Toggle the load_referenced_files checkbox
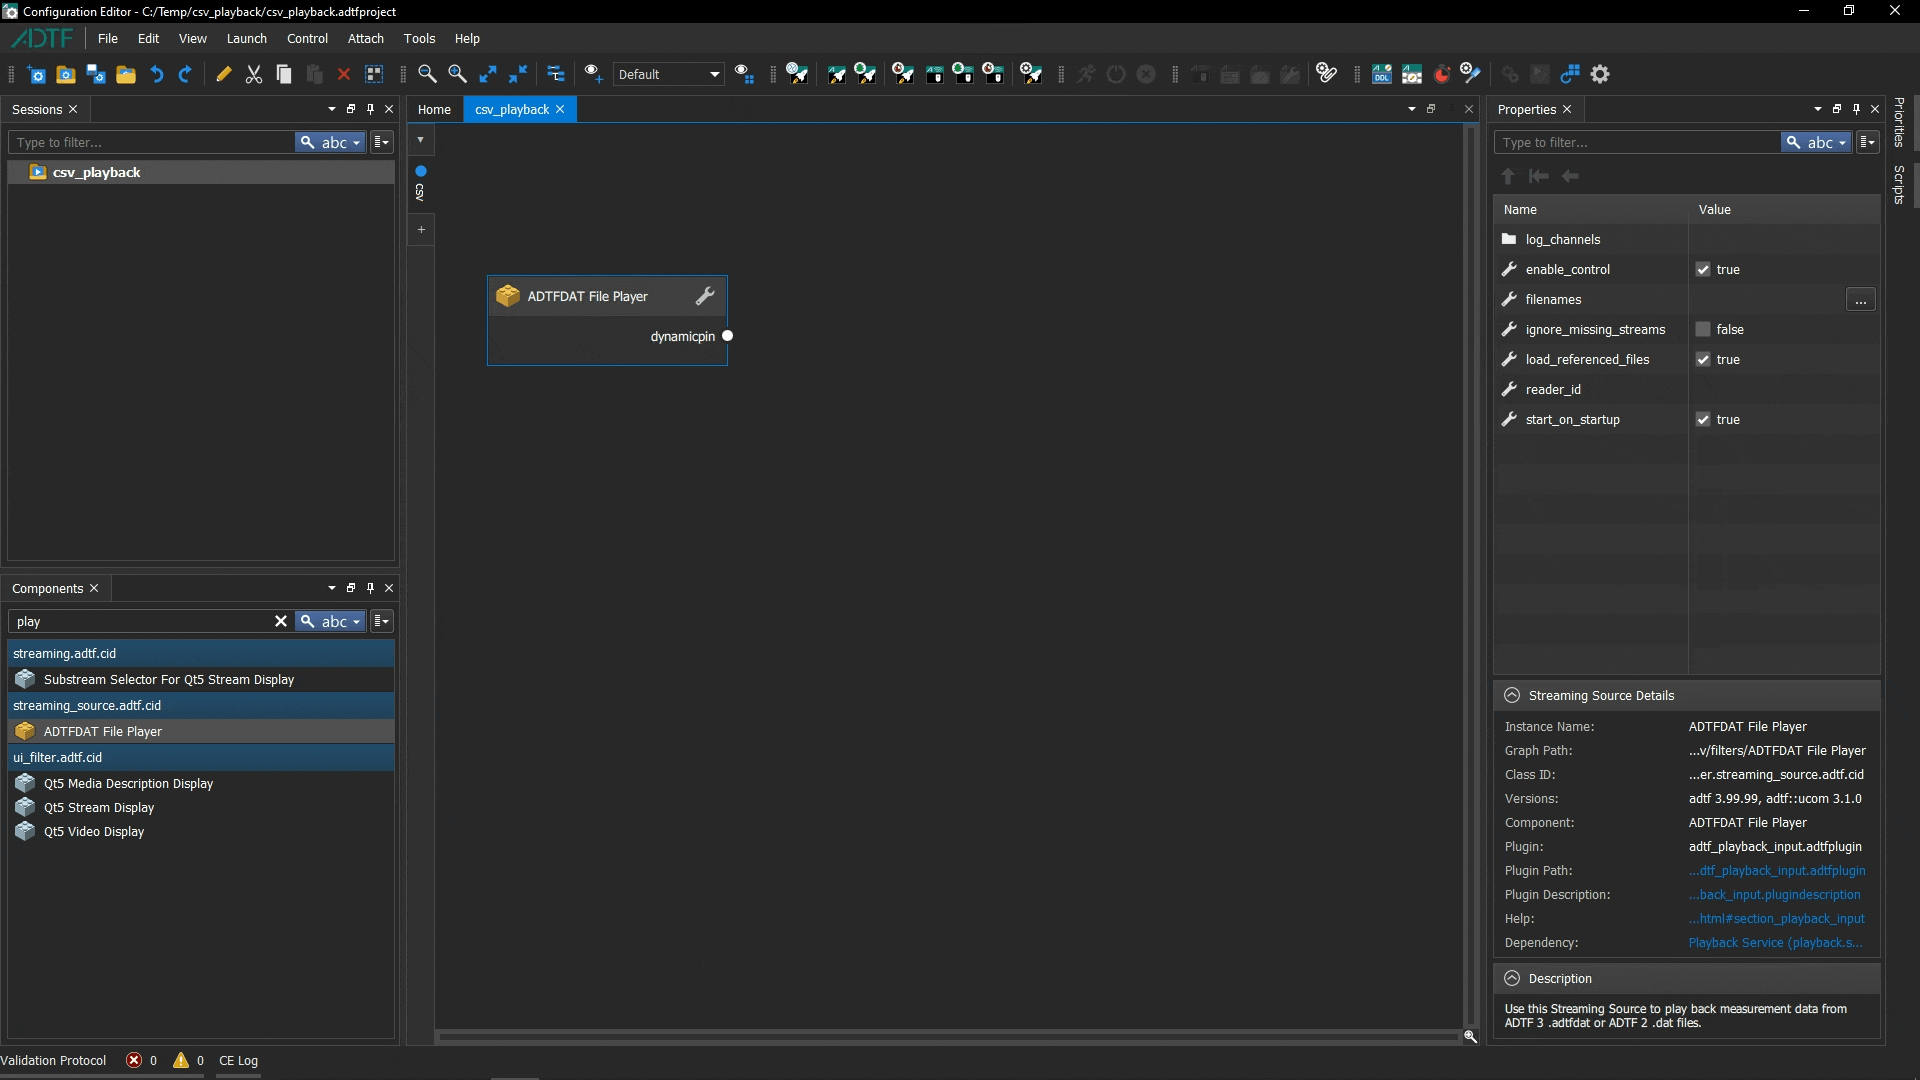 point(1703,360)
